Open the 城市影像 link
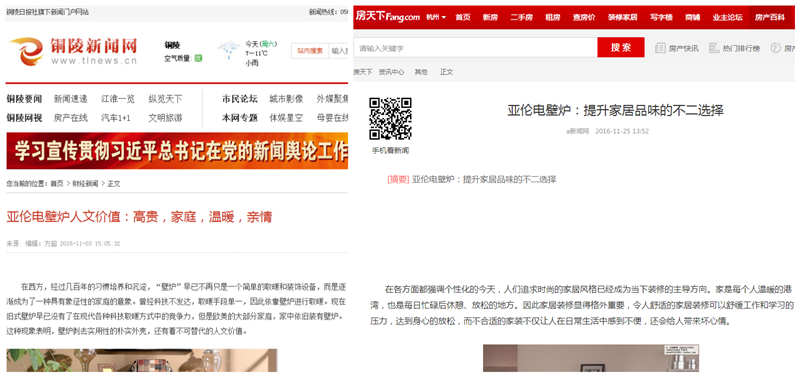Viewport: 800px width, 377px height. (x=286, y=99)
